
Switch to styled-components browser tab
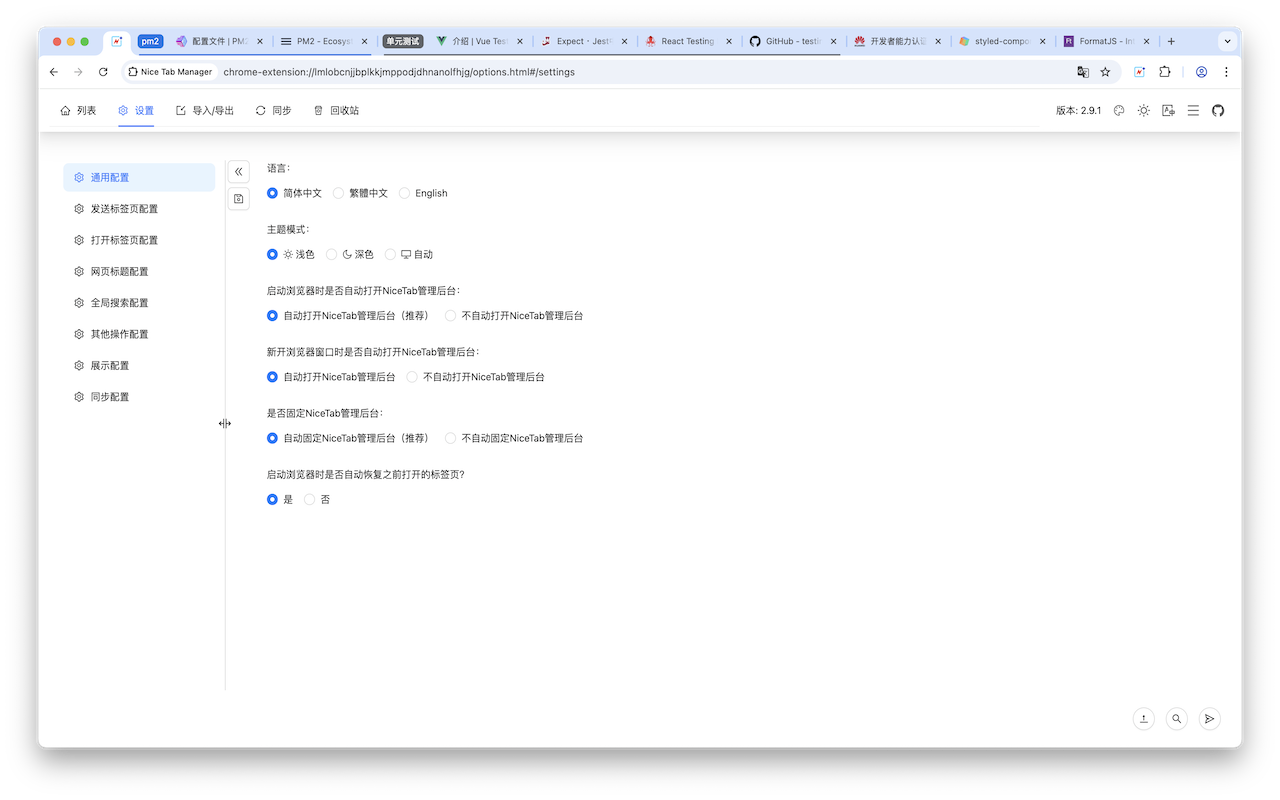click(x=1003, y=41)
